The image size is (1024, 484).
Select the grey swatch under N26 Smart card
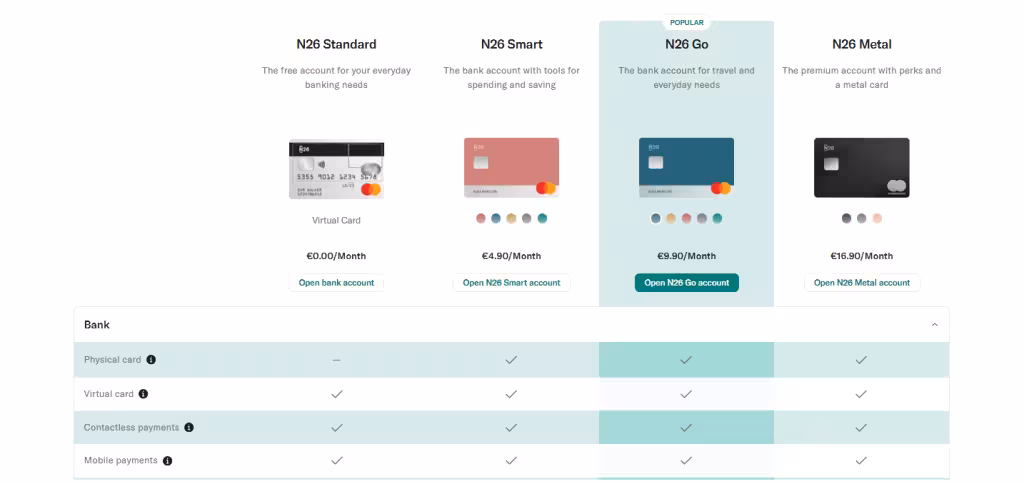527,218
